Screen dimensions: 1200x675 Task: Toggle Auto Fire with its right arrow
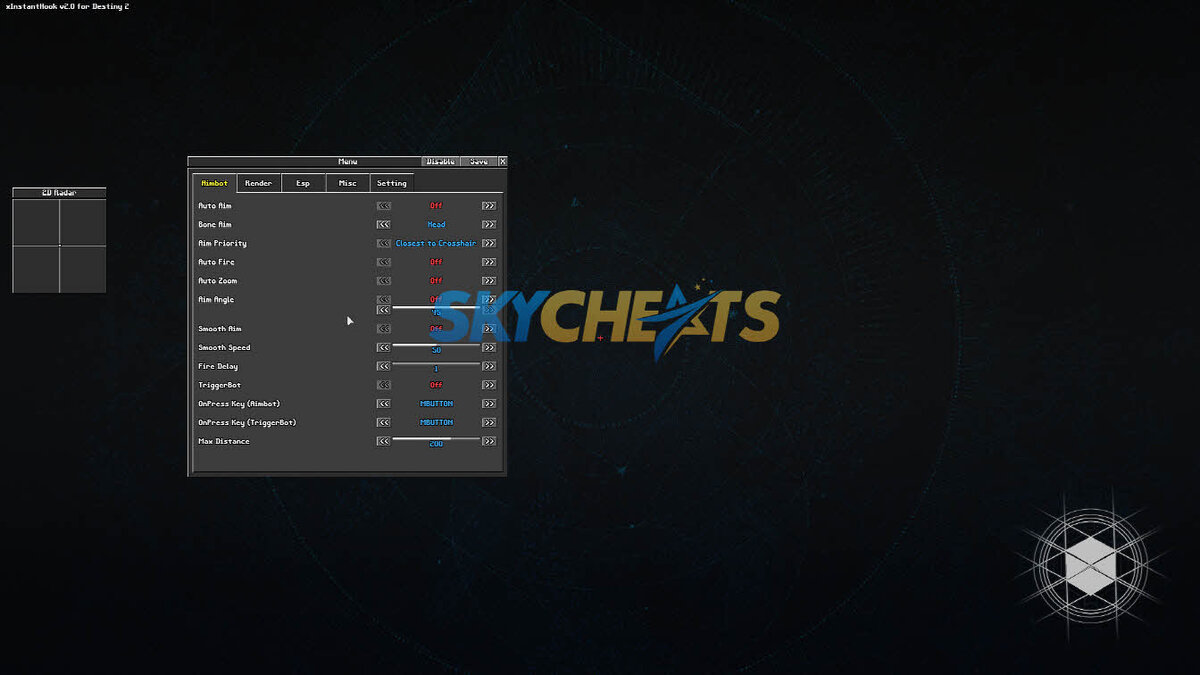[x=489, y=262]
